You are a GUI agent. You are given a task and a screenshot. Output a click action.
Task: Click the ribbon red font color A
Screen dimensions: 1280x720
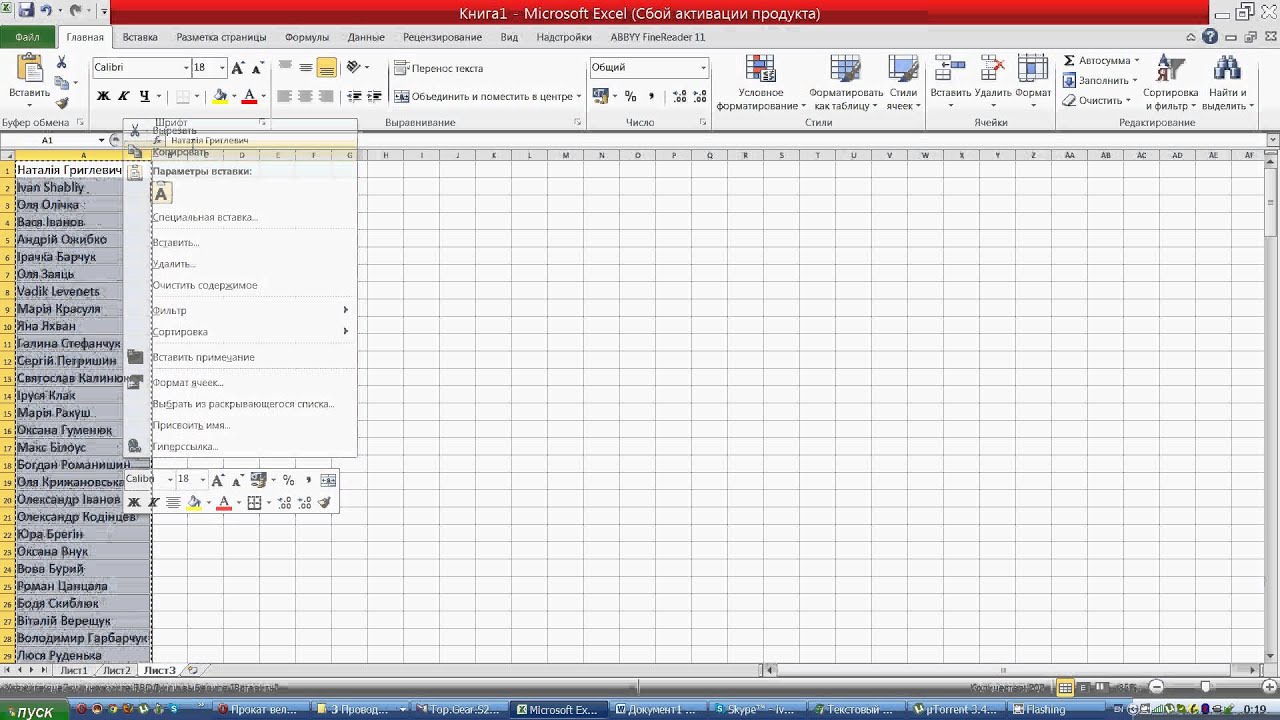pos(250,96)
